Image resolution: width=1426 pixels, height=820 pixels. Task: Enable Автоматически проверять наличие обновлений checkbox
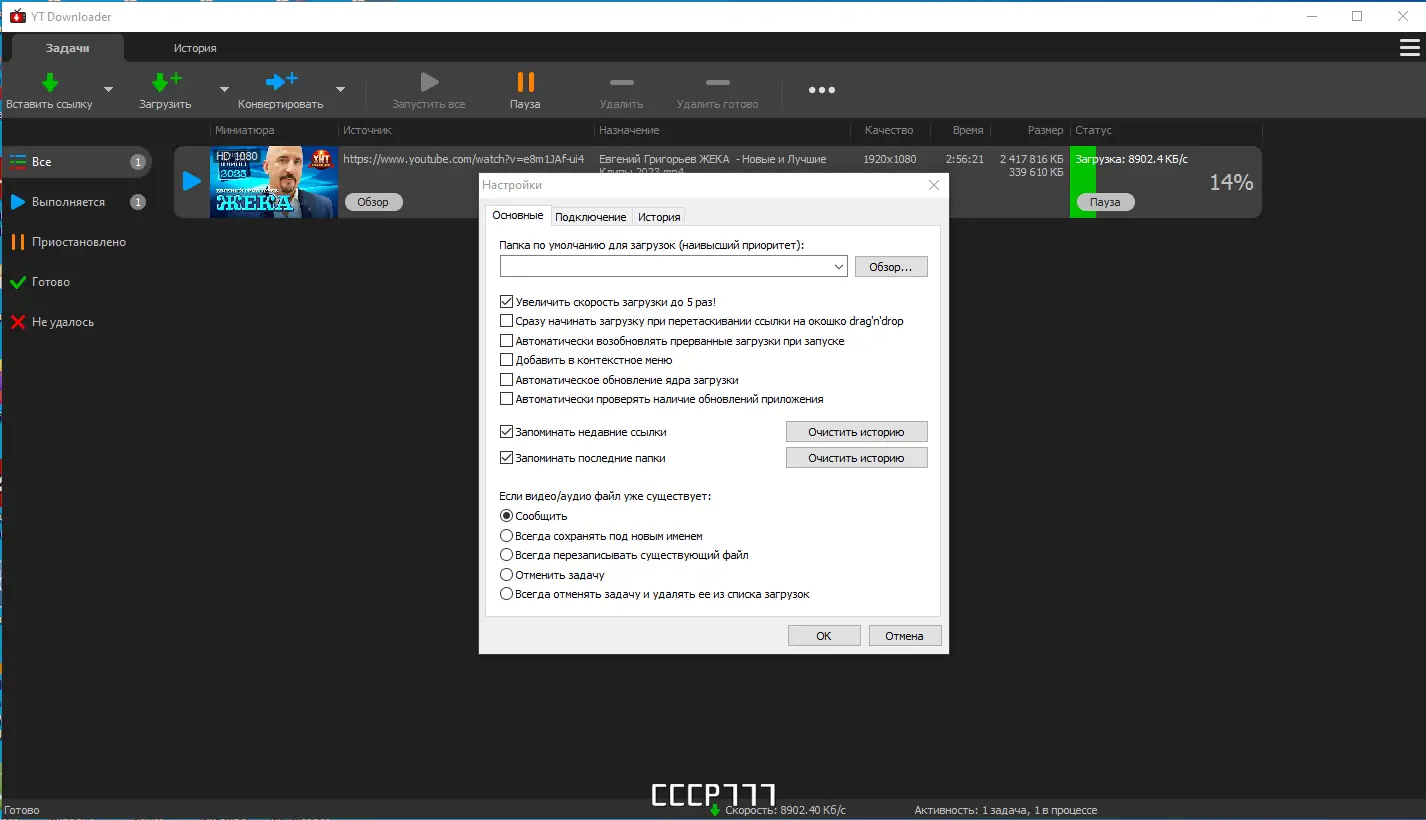506,399
